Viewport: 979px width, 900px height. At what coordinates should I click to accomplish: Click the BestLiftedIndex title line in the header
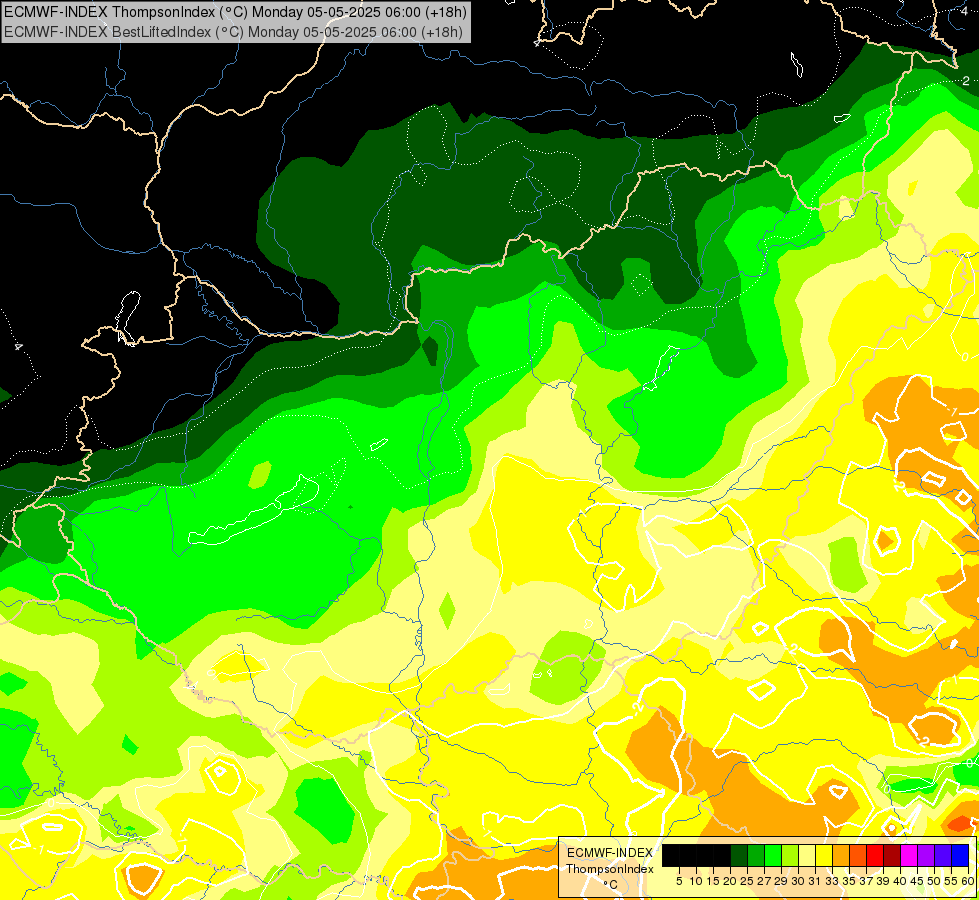click(x=233, y=32)
